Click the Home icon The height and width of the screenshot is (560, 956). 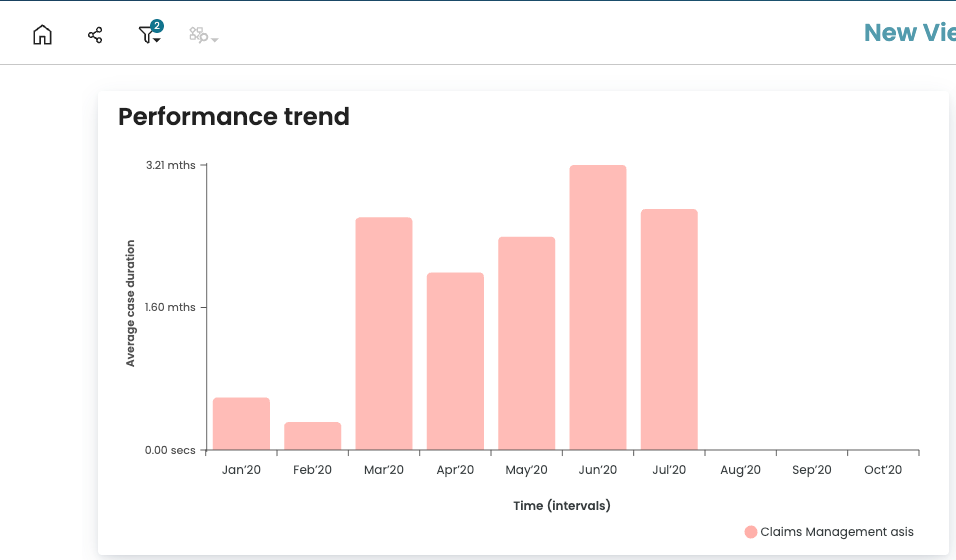pos(42,35)
